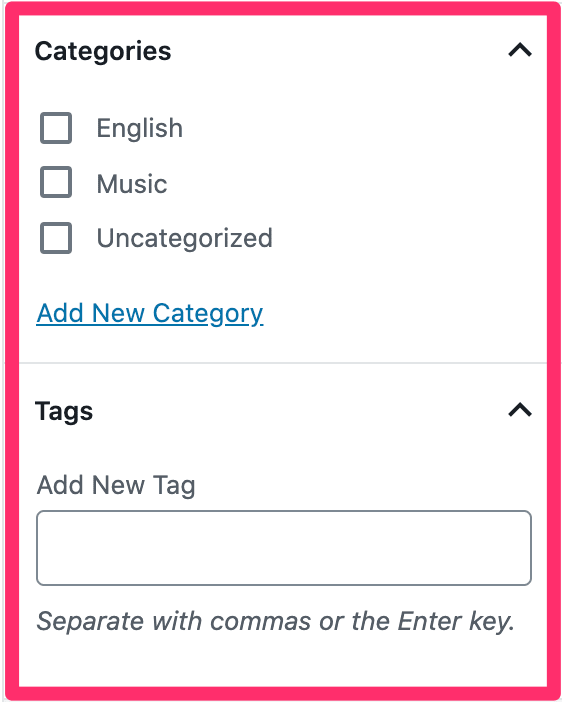
Task: Enable the Uncategorized checkbox
Action: [x=56, y=238]
